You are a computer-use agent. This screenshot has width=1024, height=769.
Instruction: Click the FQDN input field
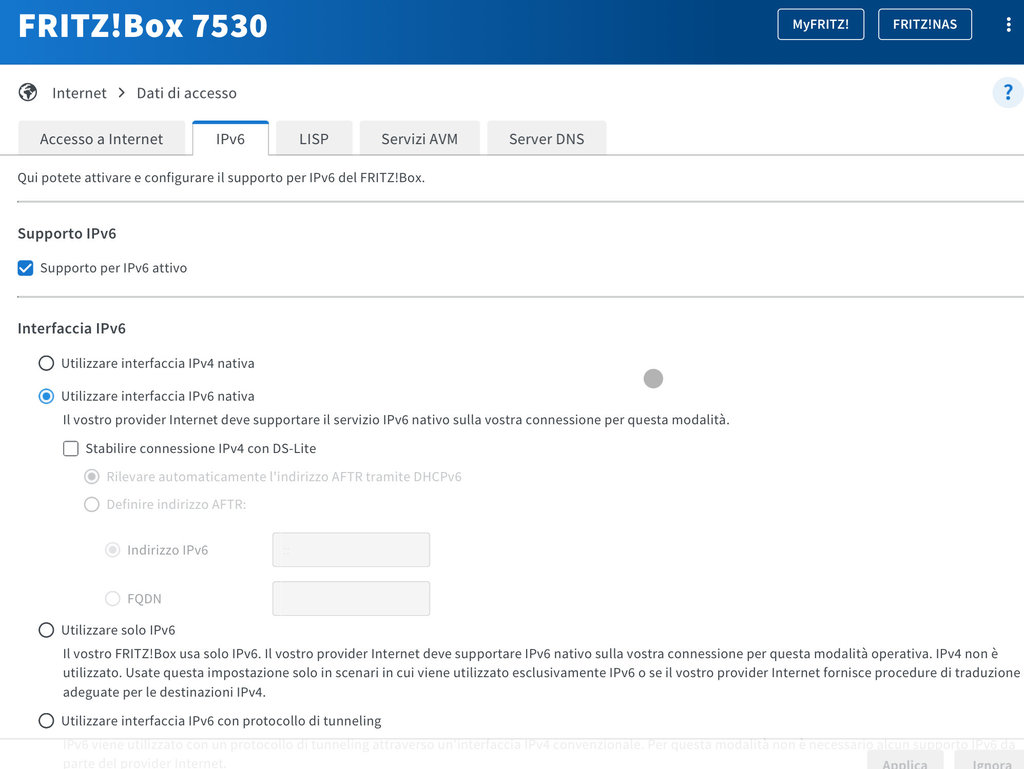pyautogui.click(x=351, y=599)
